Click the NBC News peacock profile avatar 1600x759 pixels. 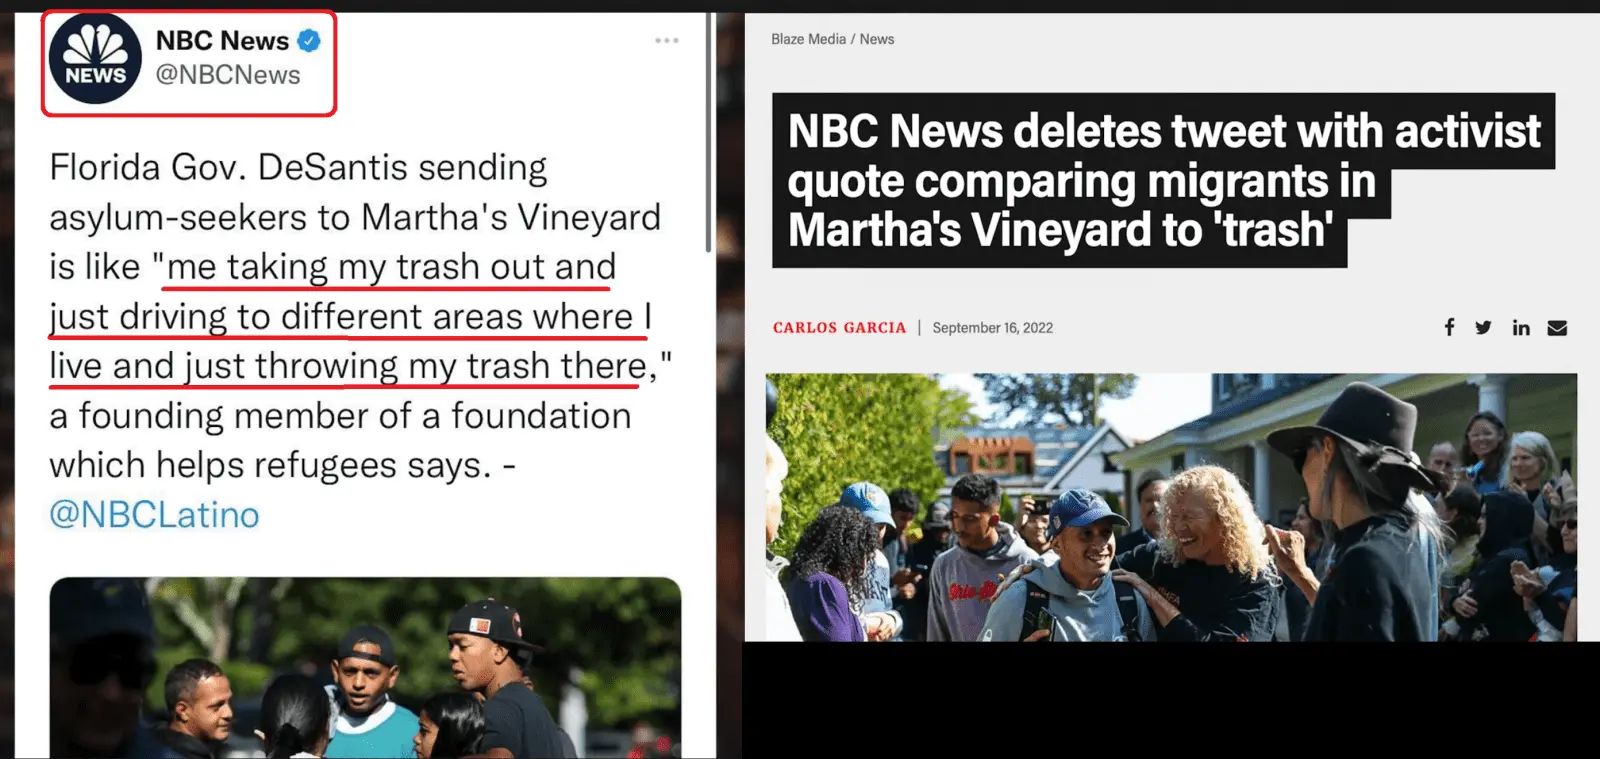click(x=95, y=59)
